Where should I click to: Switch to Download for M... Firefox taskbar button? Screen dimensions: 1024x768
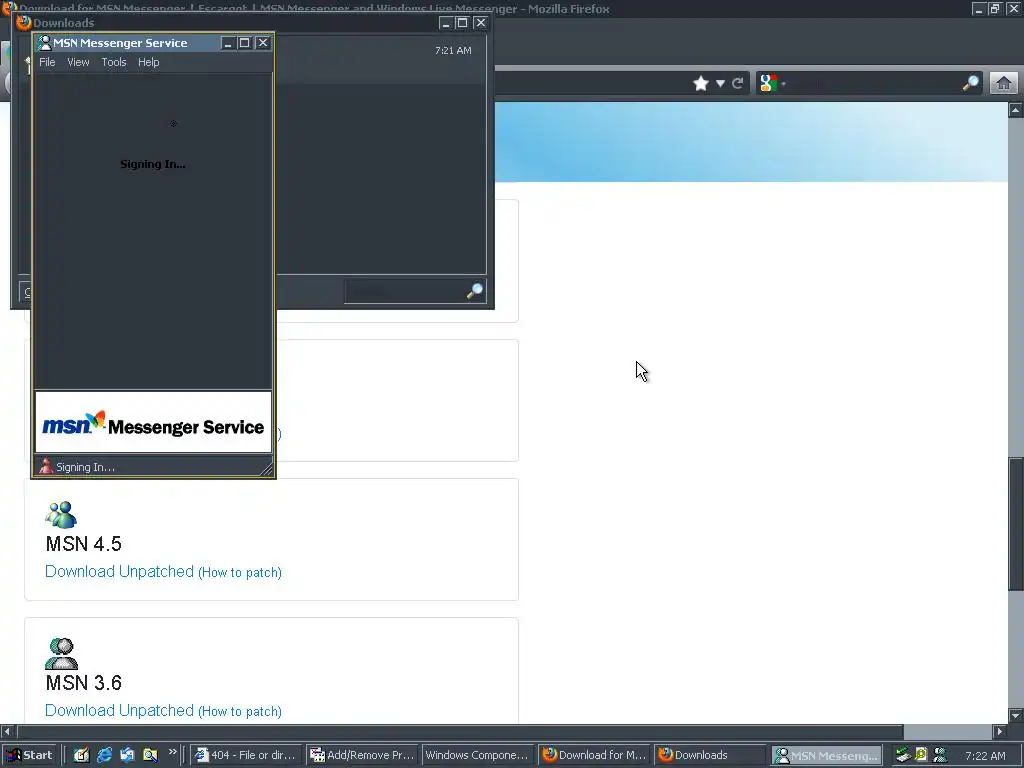click(x=594, y=755)
